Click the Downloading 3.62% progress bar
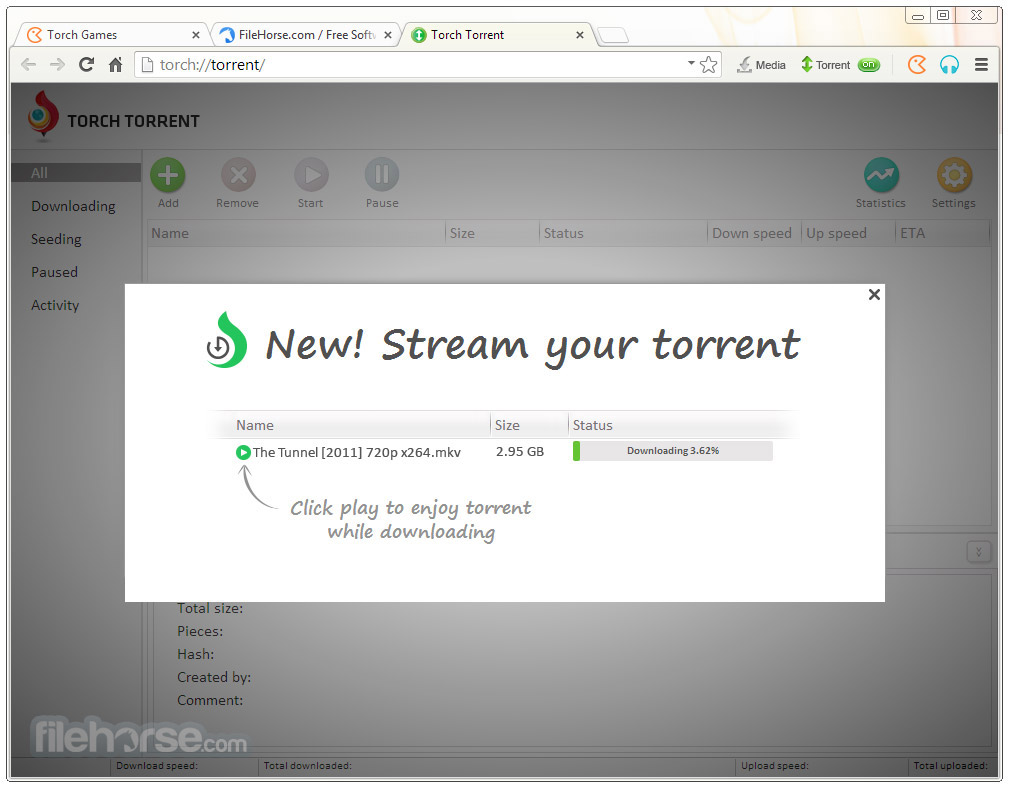 (x=672, y=451)
